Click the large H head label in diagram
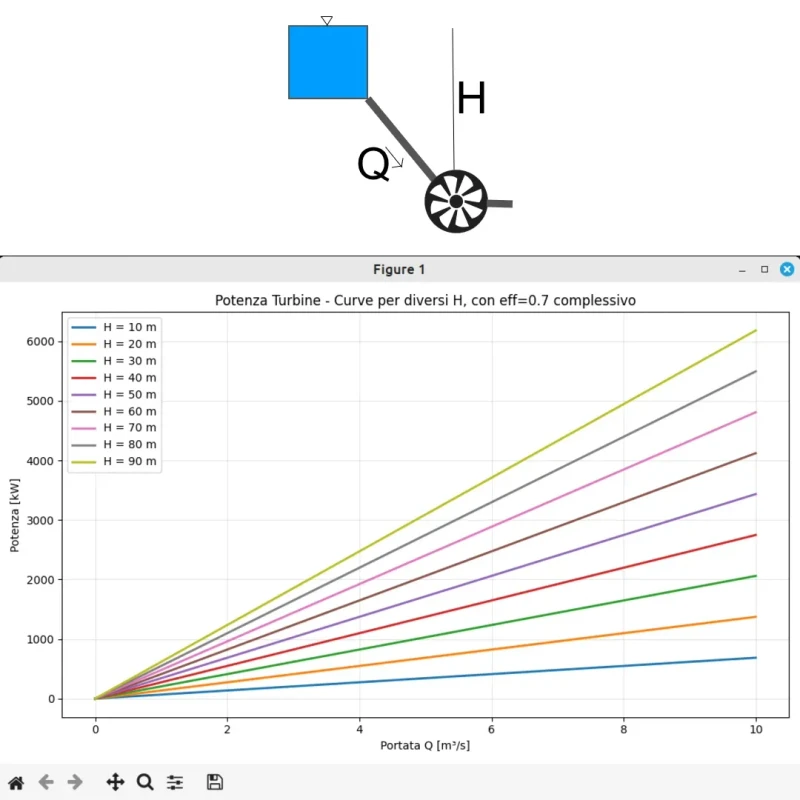 click(471, 97)
